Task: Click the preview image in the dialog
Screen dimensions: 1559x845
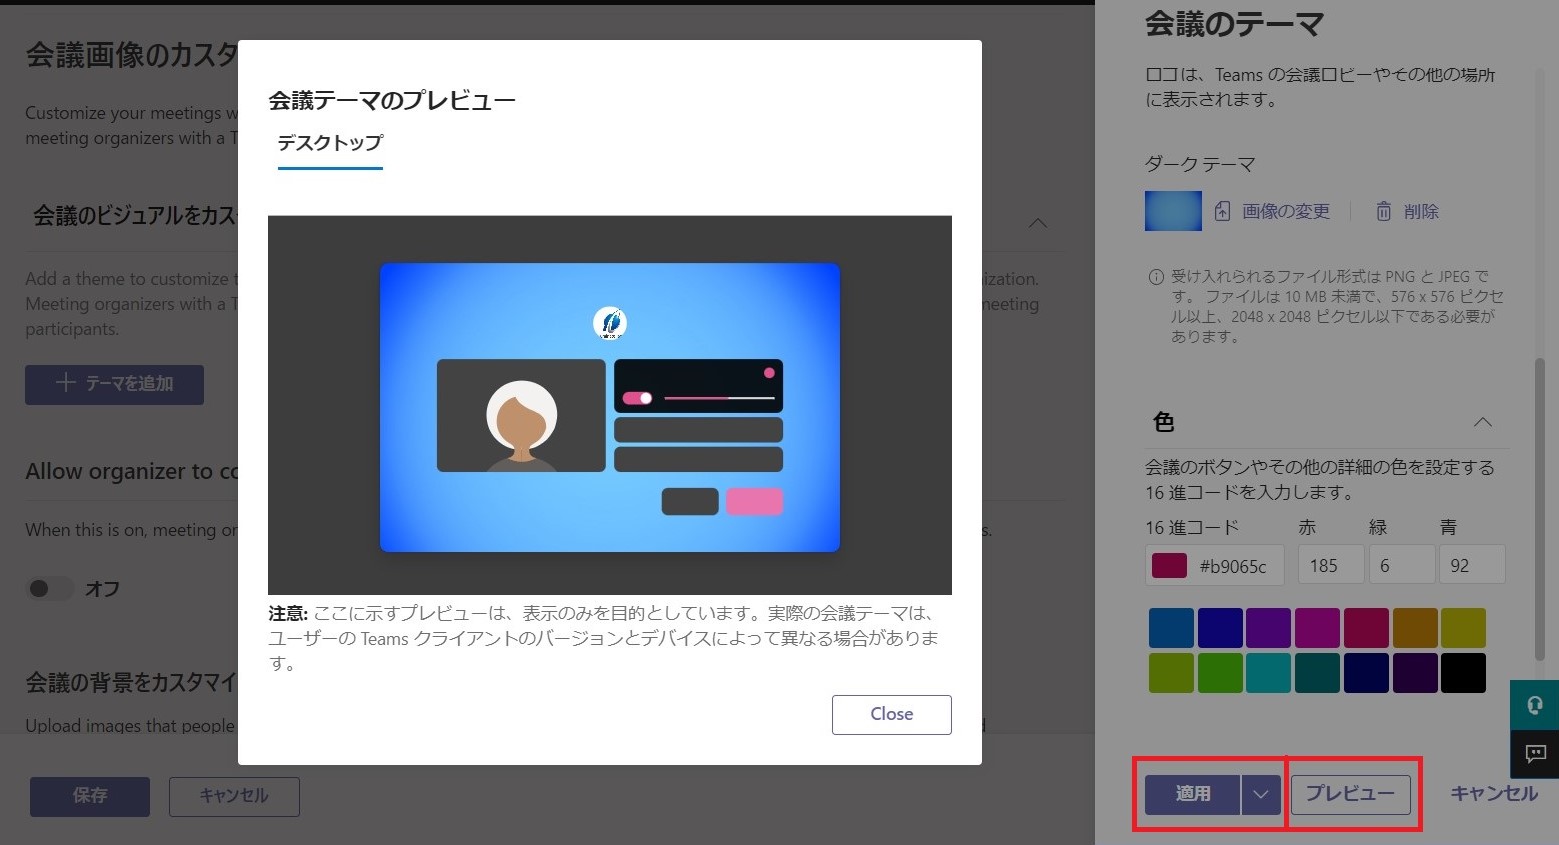Action: click(x=610, y=406)
